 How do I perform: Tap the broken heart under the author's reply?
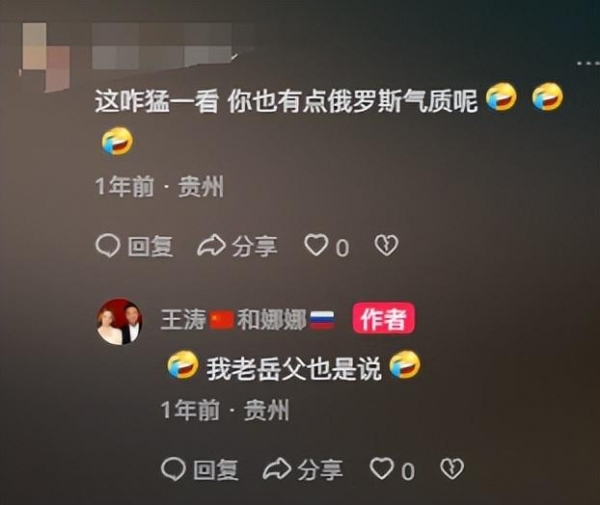(x=452, y=469)
